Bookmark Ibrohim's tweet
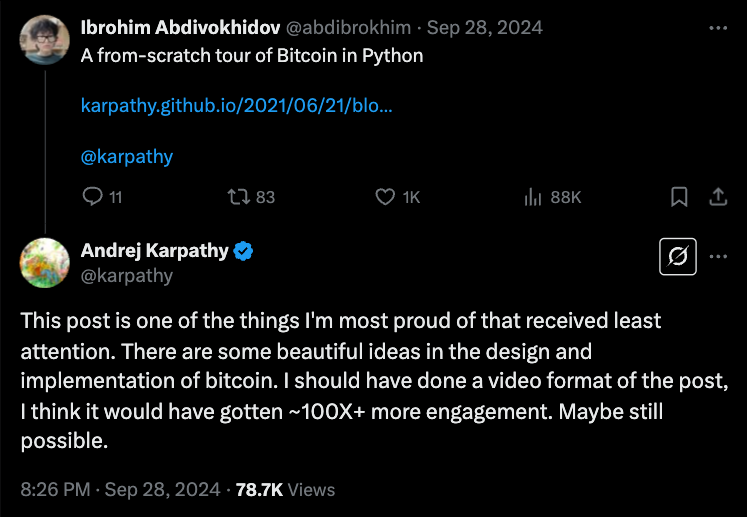 coord(679,197)
